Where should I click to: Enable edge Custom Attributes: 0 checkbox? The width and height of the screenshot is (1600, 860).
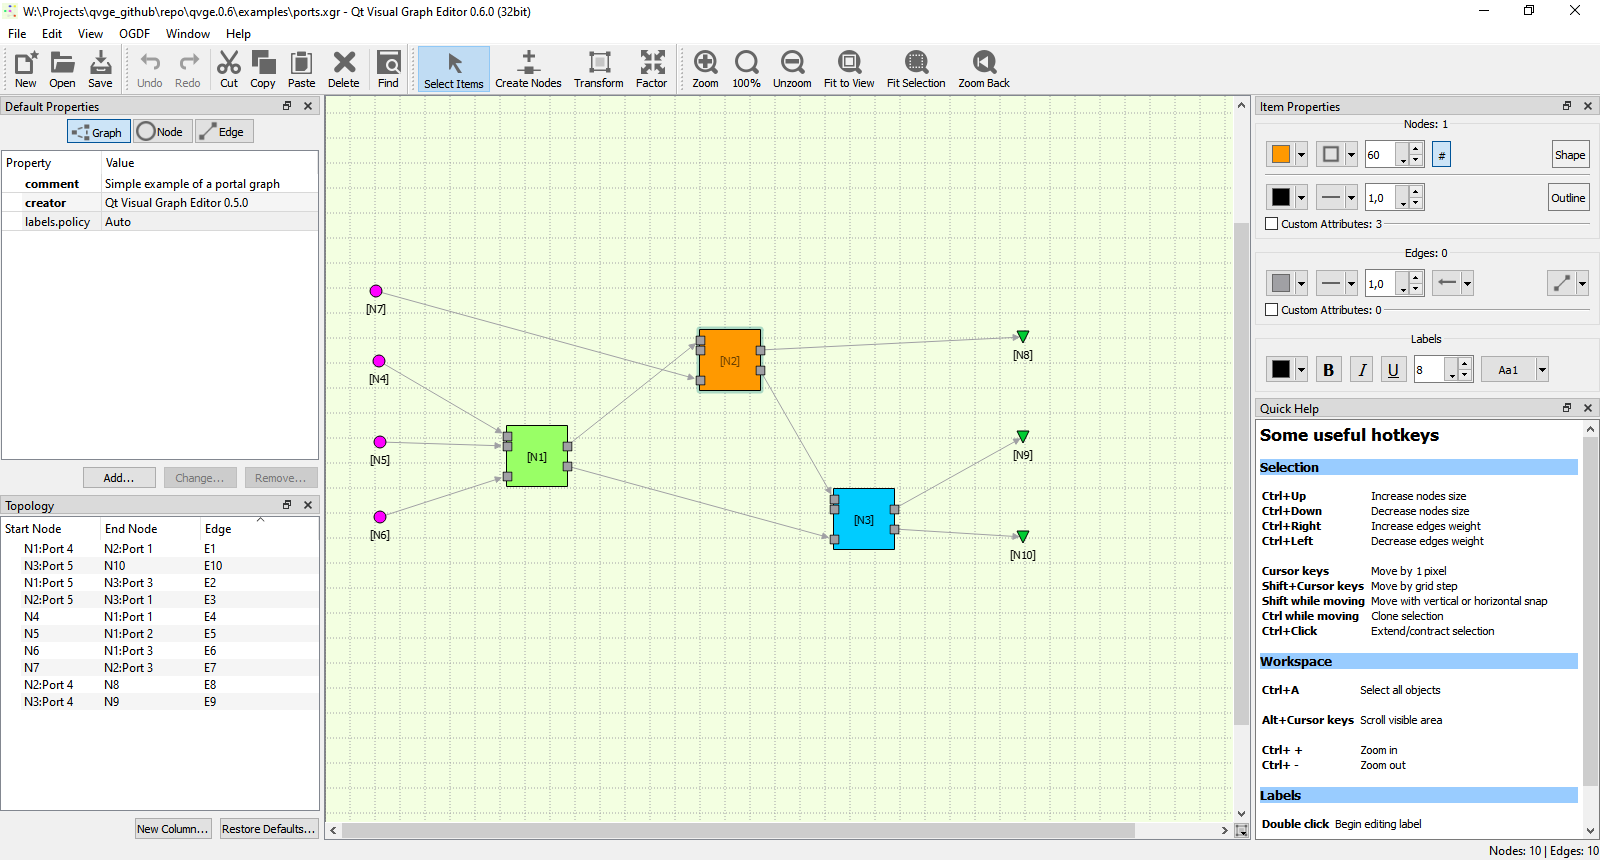pos(1272,310)
